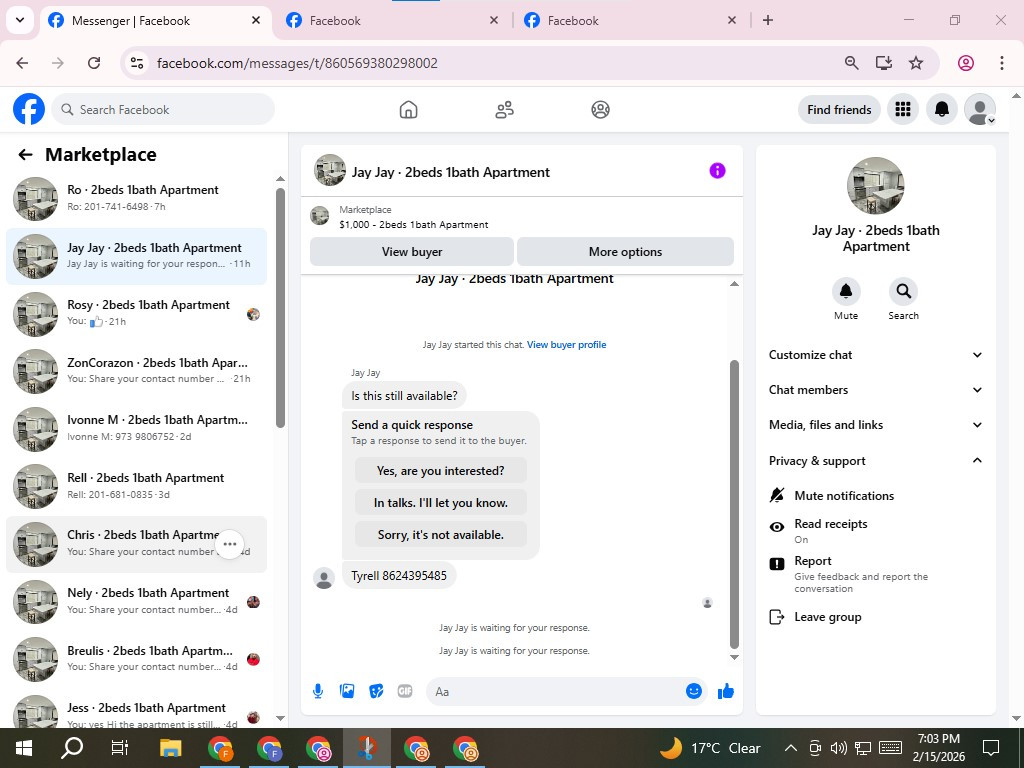This screenshot has width=1024, height=768.
Task: Switch to the third Facebook tab
Action: point(631,21)
